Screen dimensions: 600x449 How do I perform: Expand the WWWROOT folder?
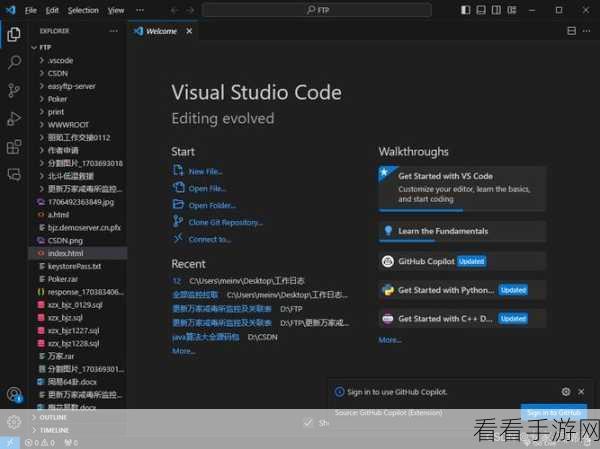78,125
